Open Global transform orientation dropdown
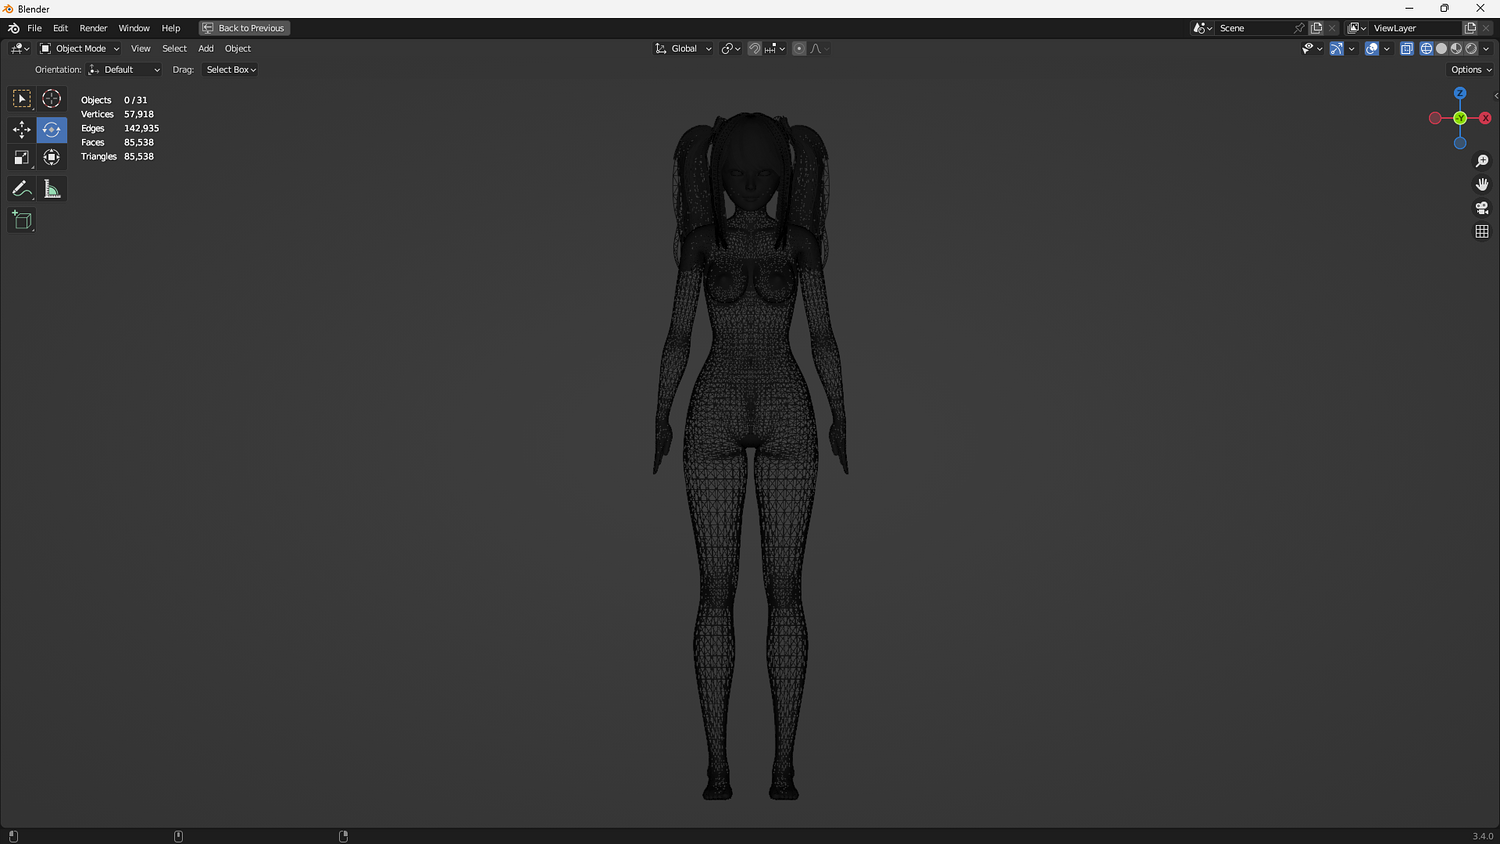The image size is (1500, 844). click(684, 48)
